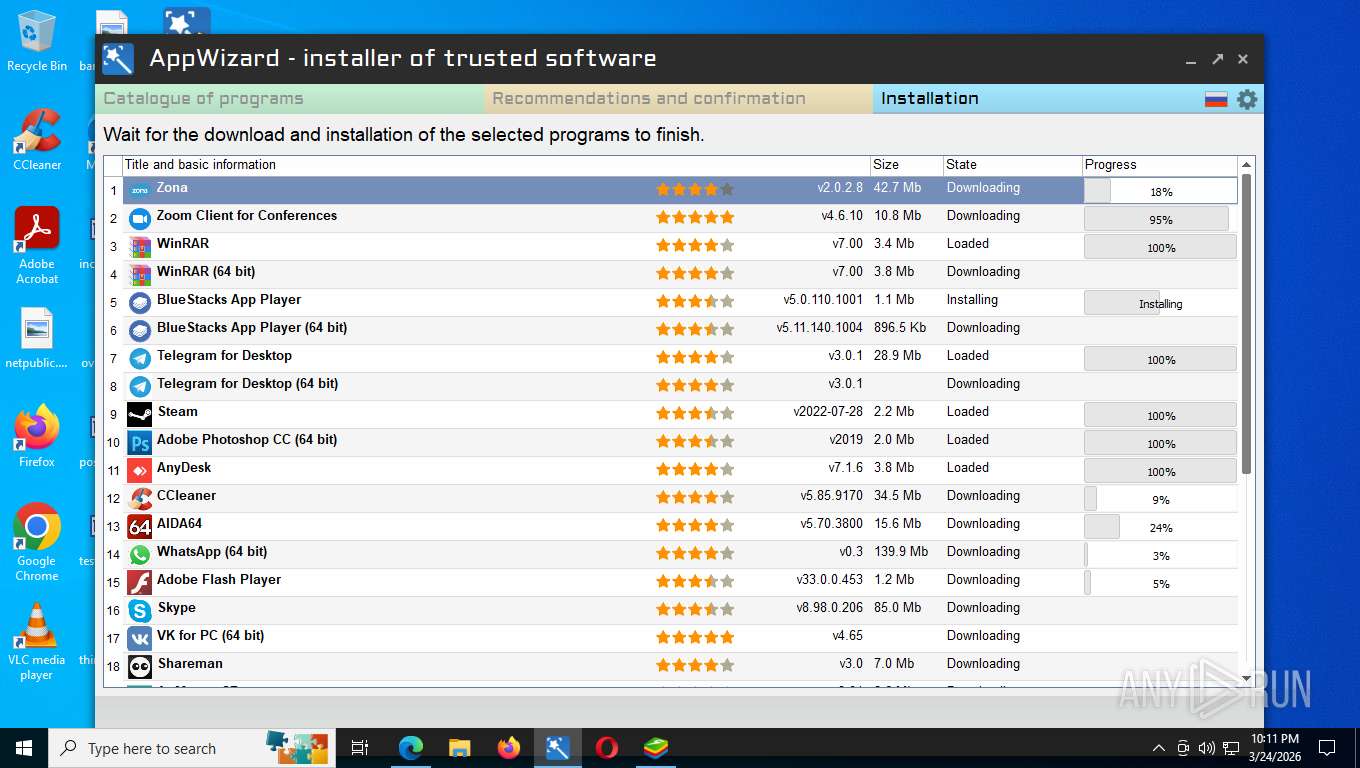The image size is (1360, 768).
Task: Click the Skype size 85.0 Mb
Action: pyautogui.click(x=898, y=607)
